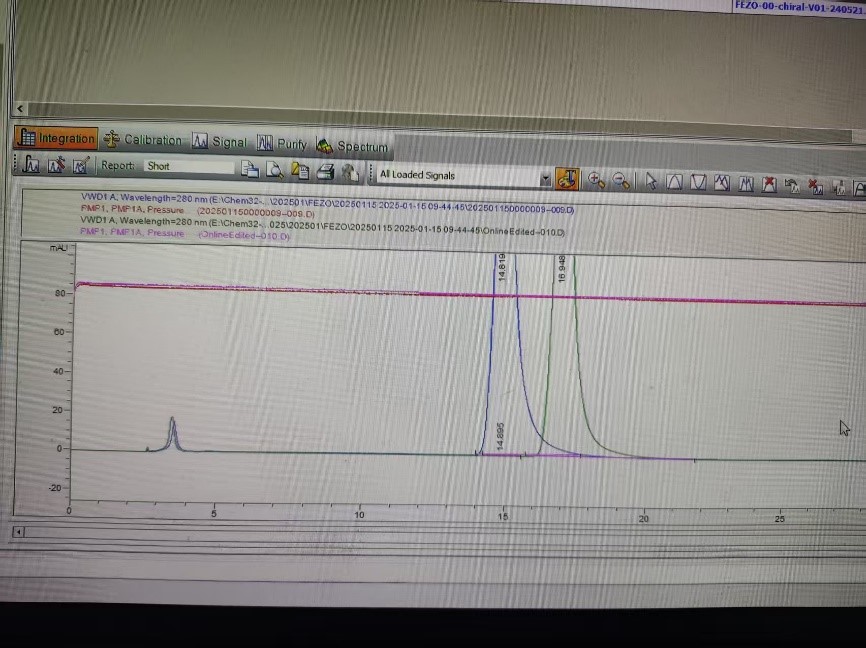Click the 16.948 peak retention time label
866x648 pixels.
[562, 267]
